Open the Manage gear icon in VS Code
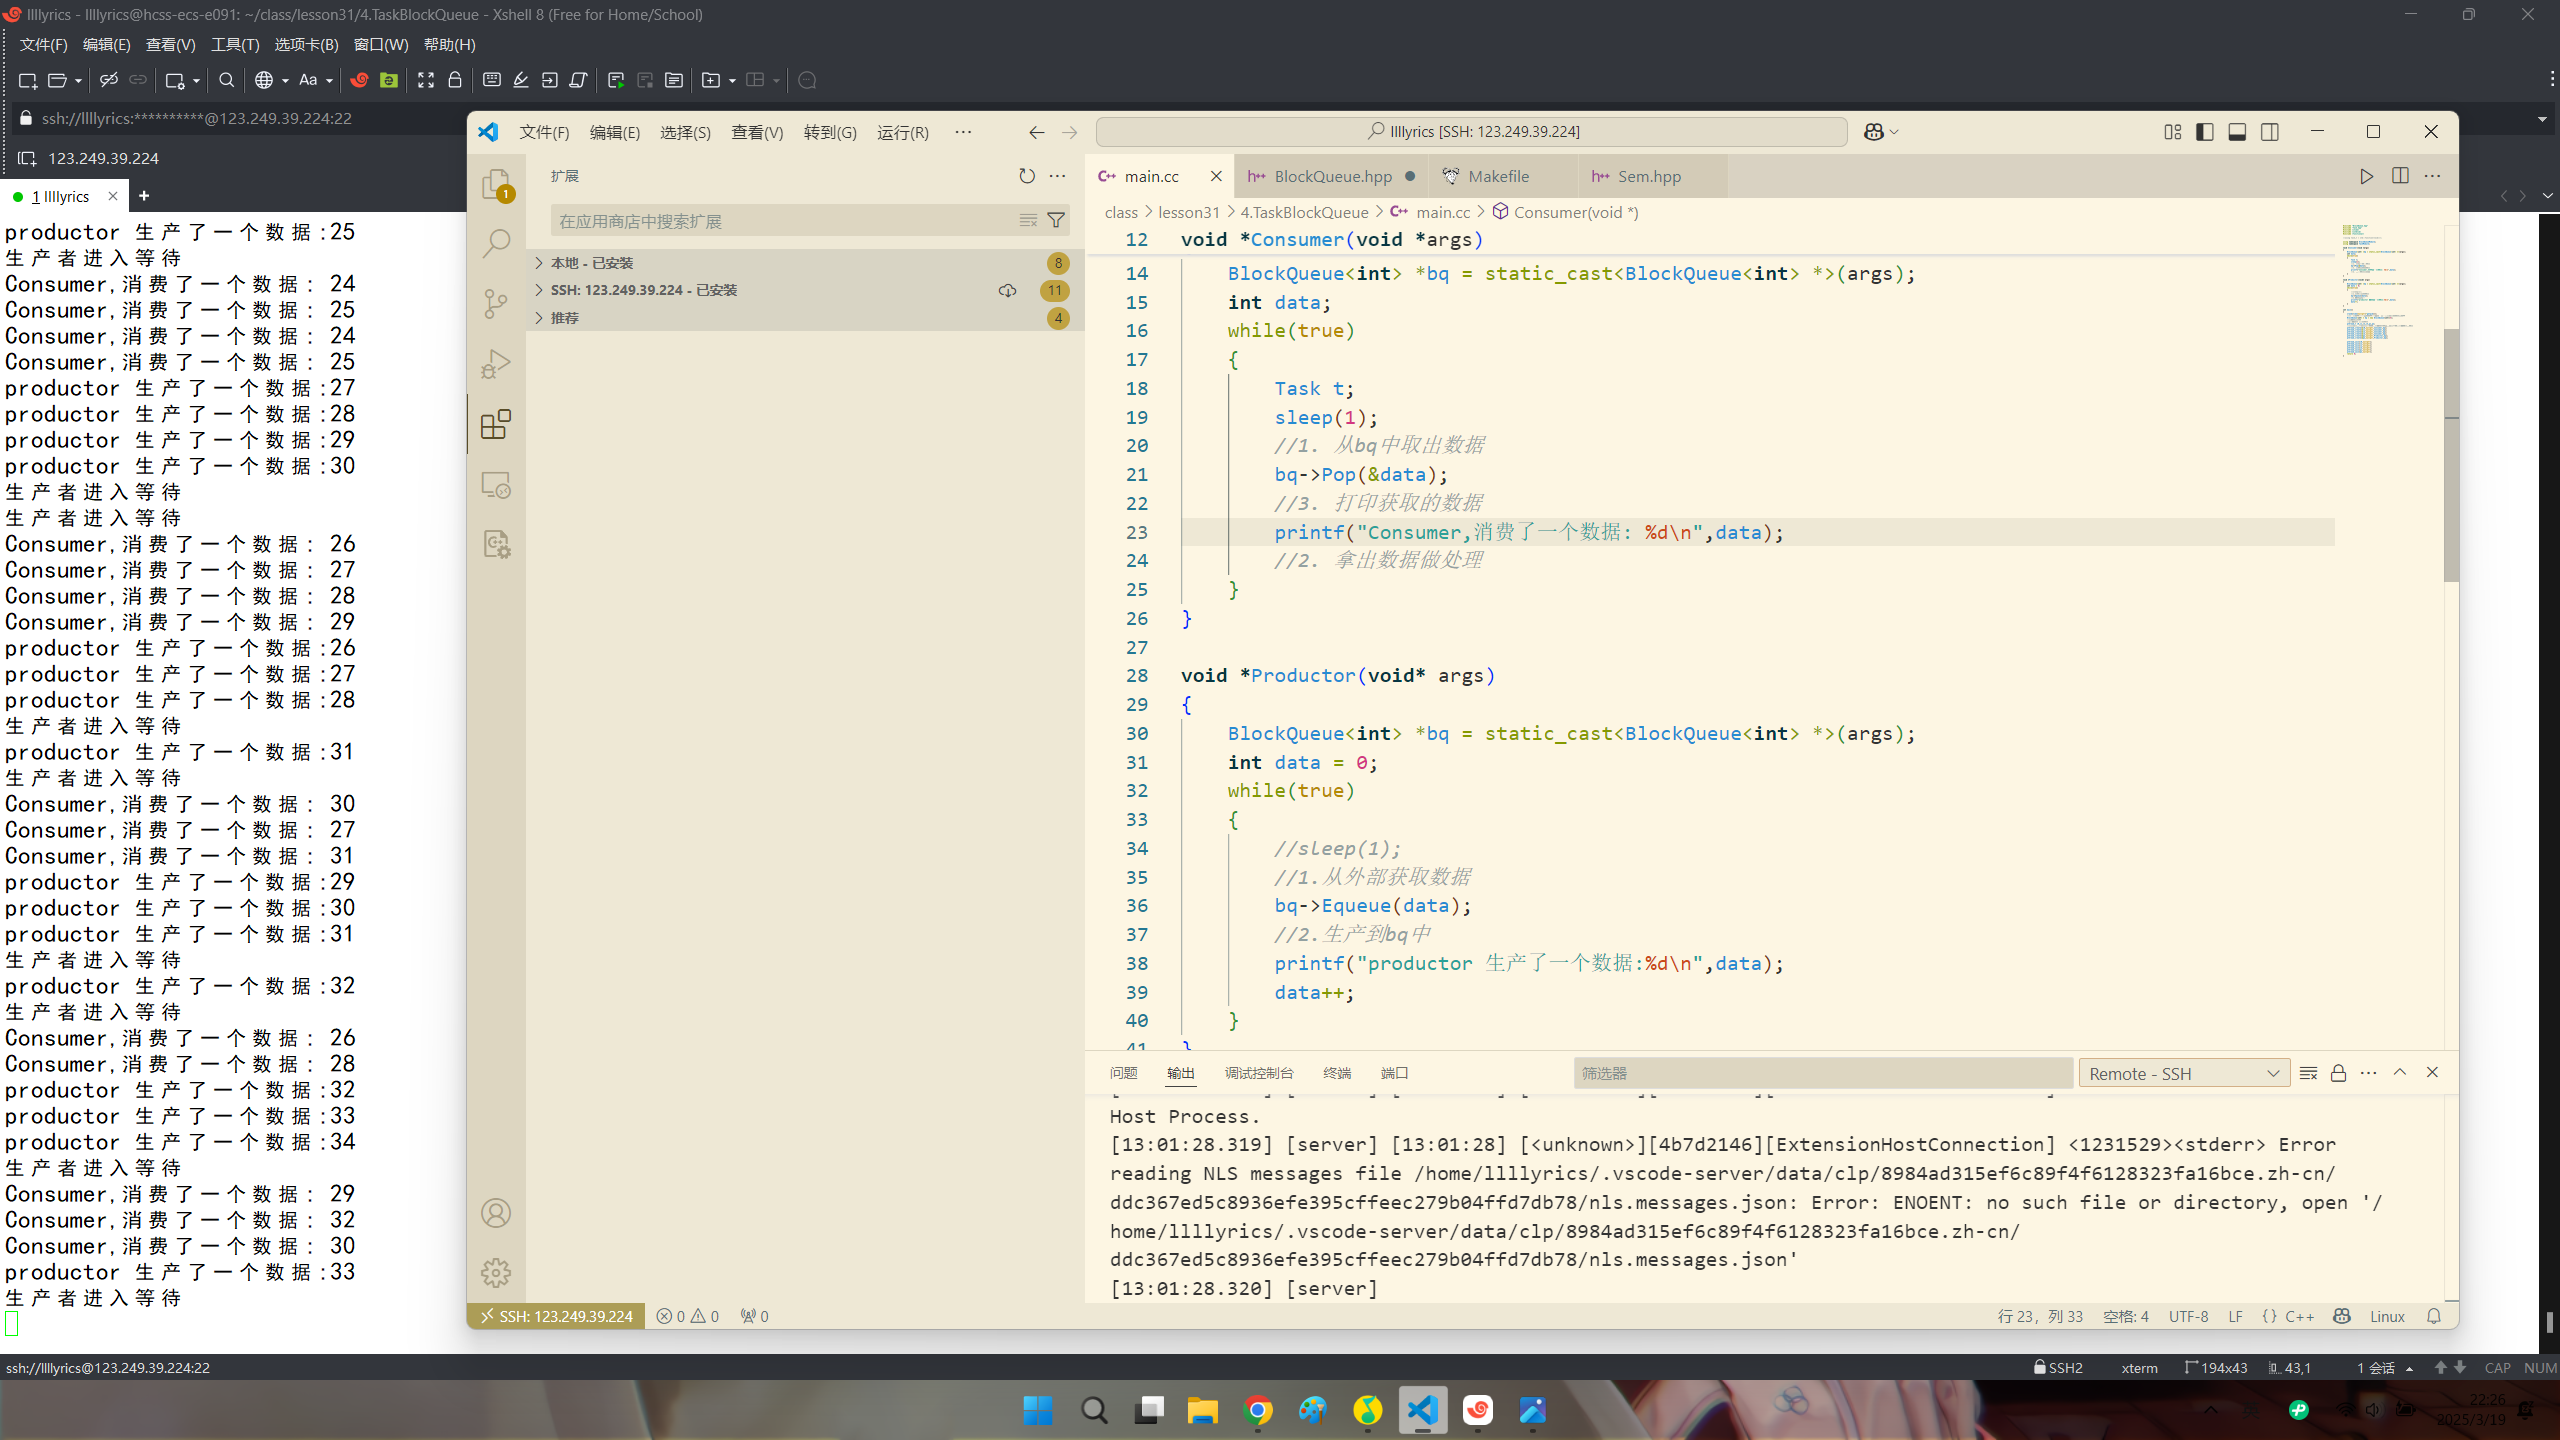This screenshot has height=1440, width=2560. point(496,1273)
